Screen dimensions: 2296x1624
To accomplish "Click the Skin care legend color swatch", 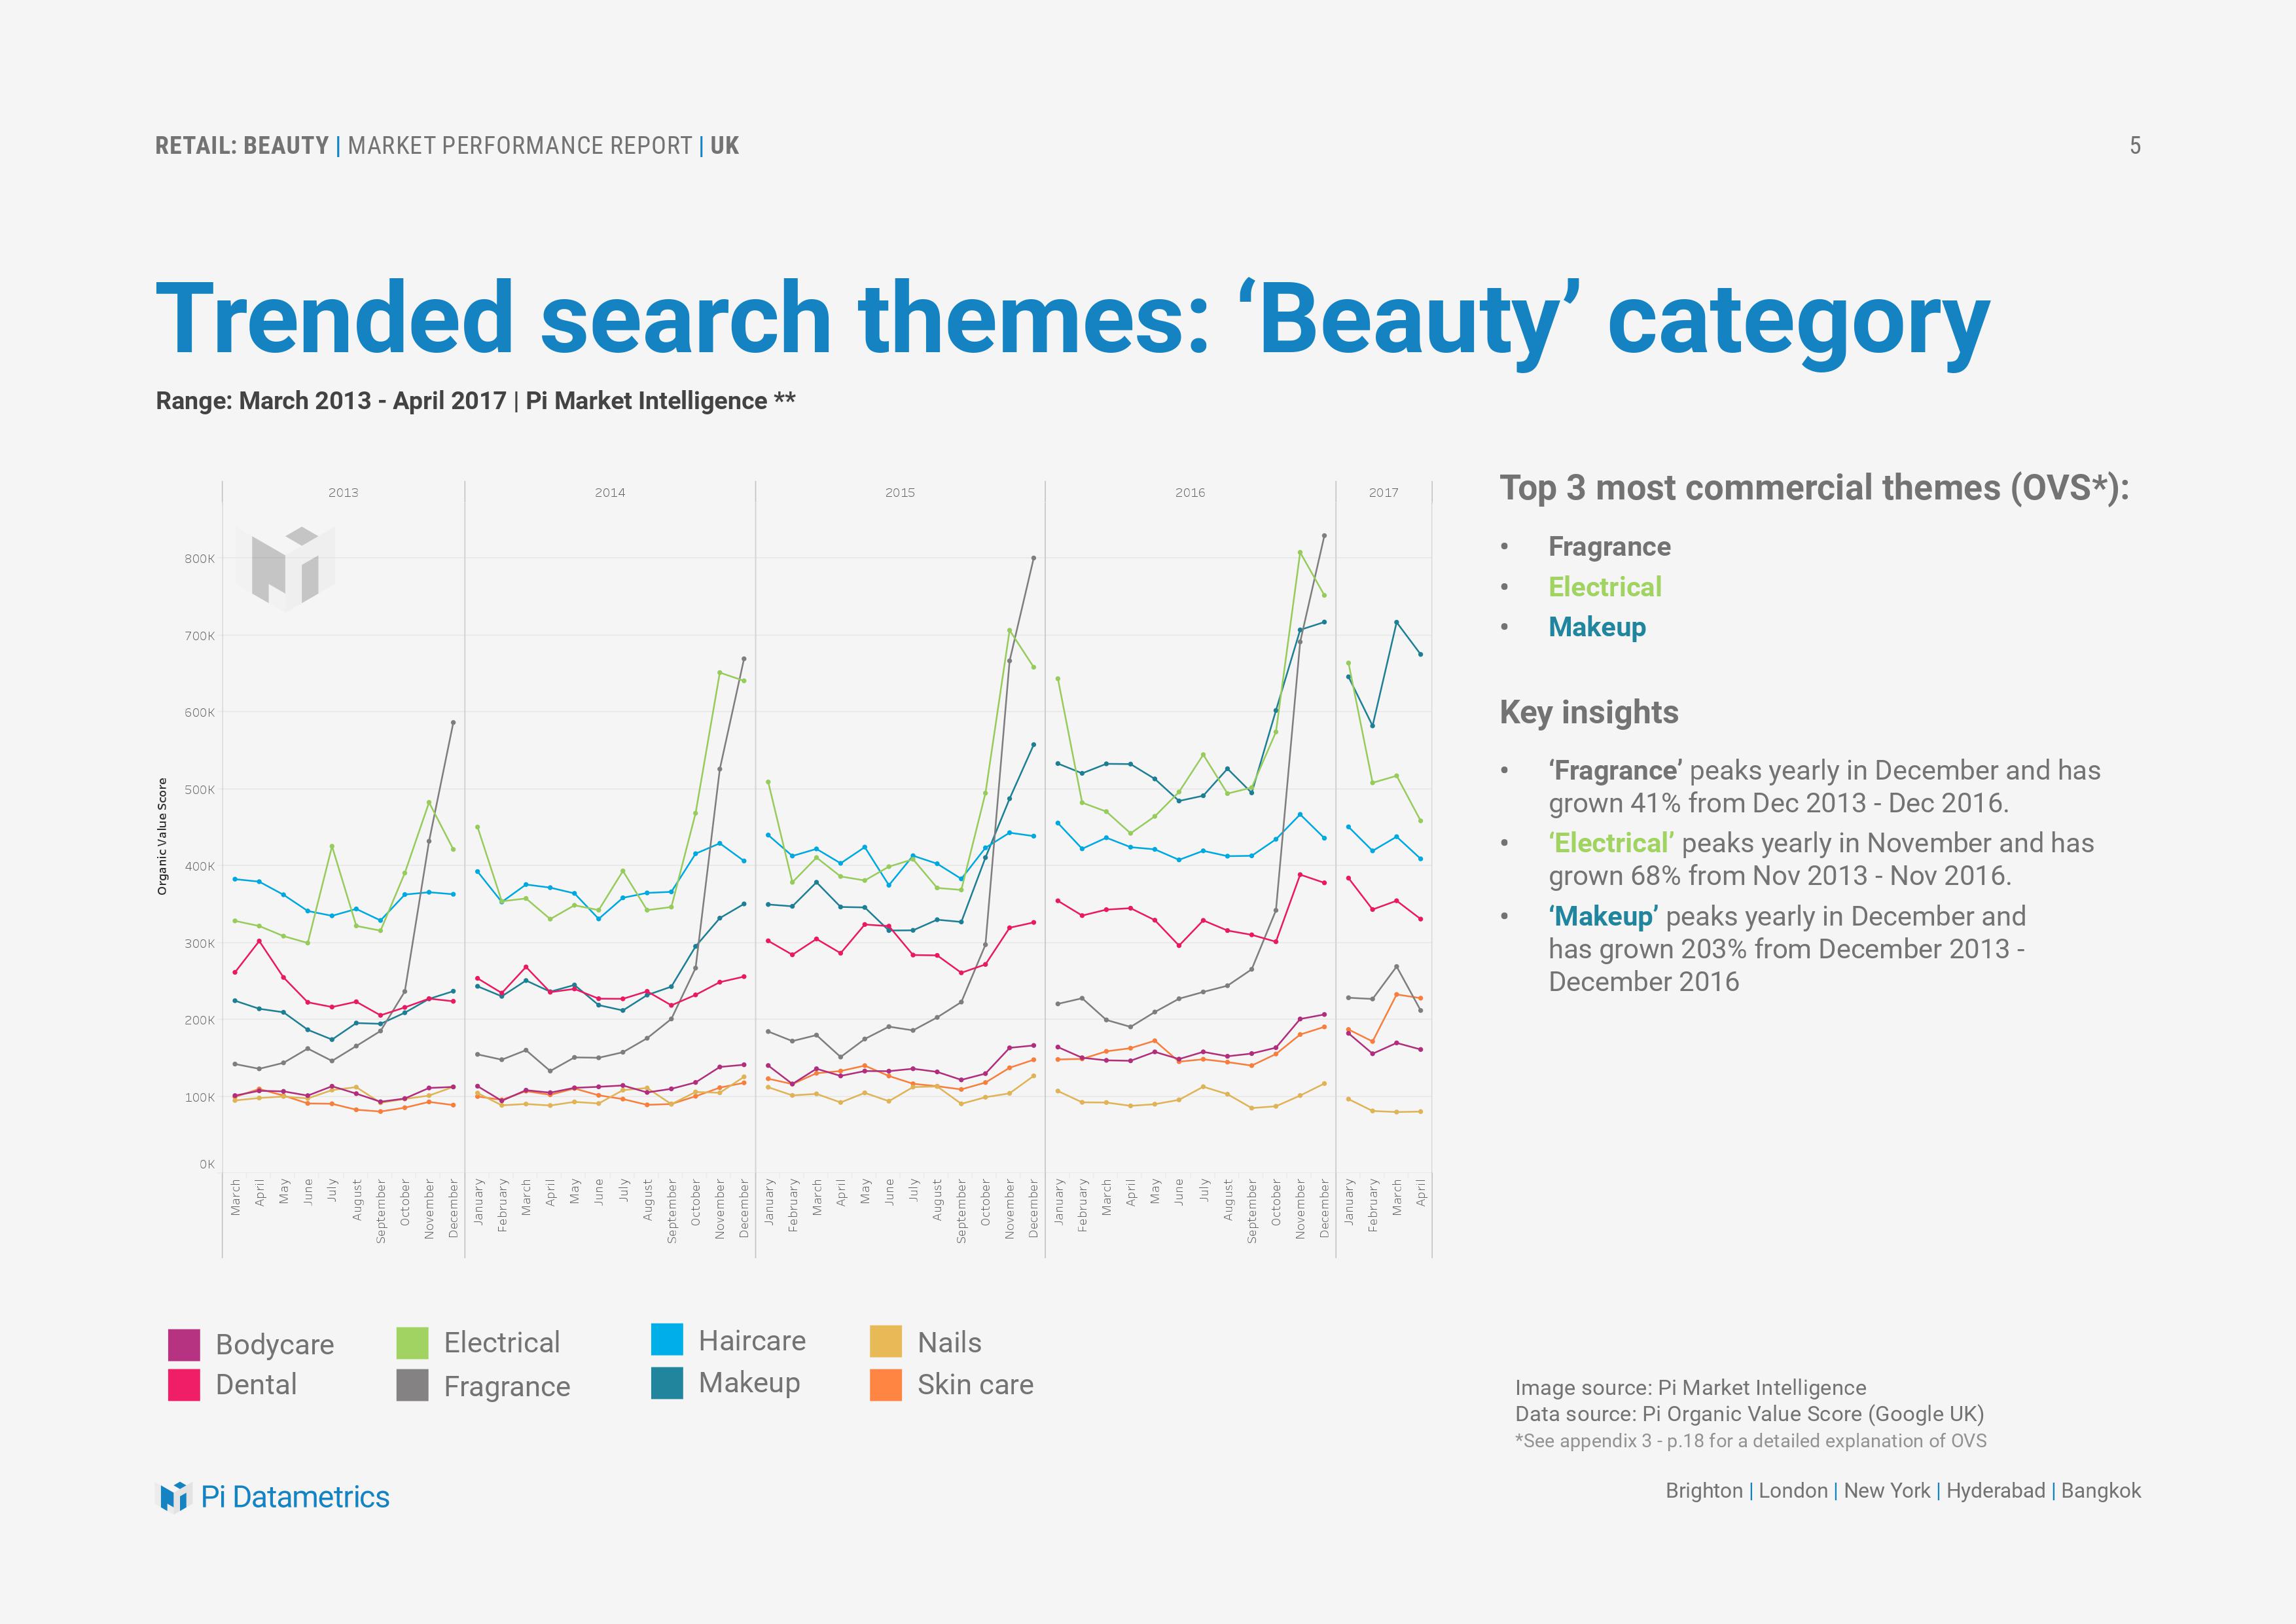I will pyautogui.click(x=886, y=1385).
